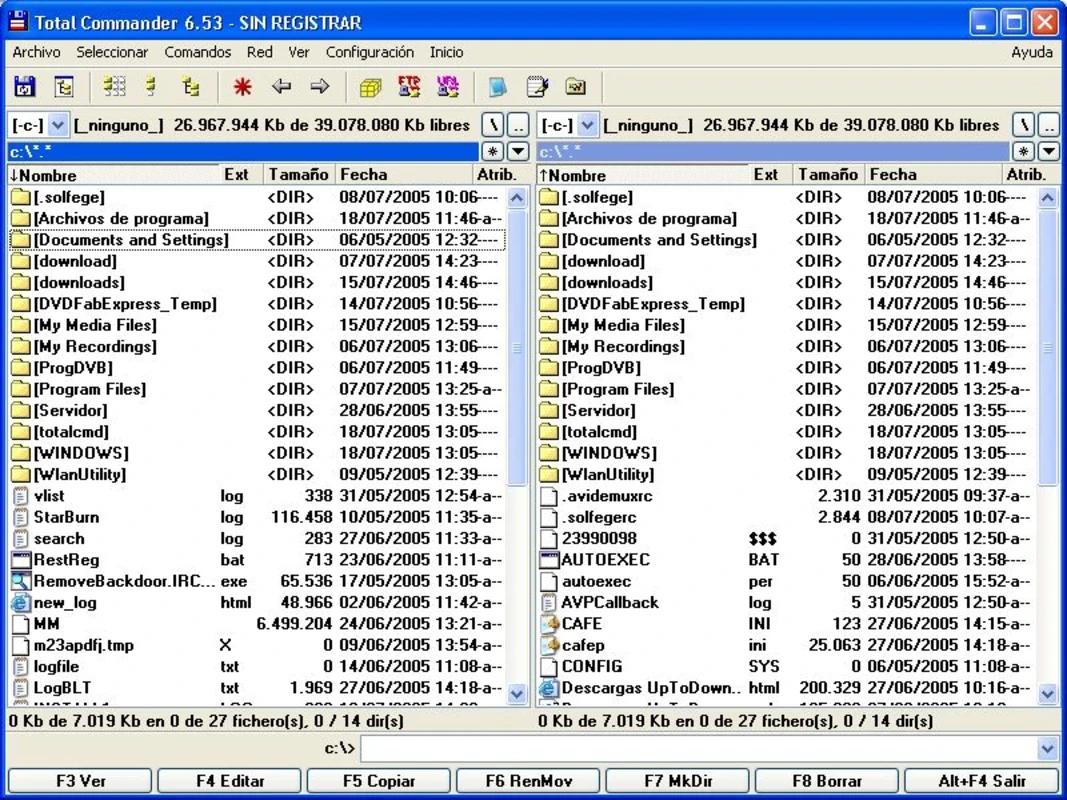Viewport: 1067px width, 800px height.
Task: Click the URL new connection toolbar icon
Action: pos(447,88)
